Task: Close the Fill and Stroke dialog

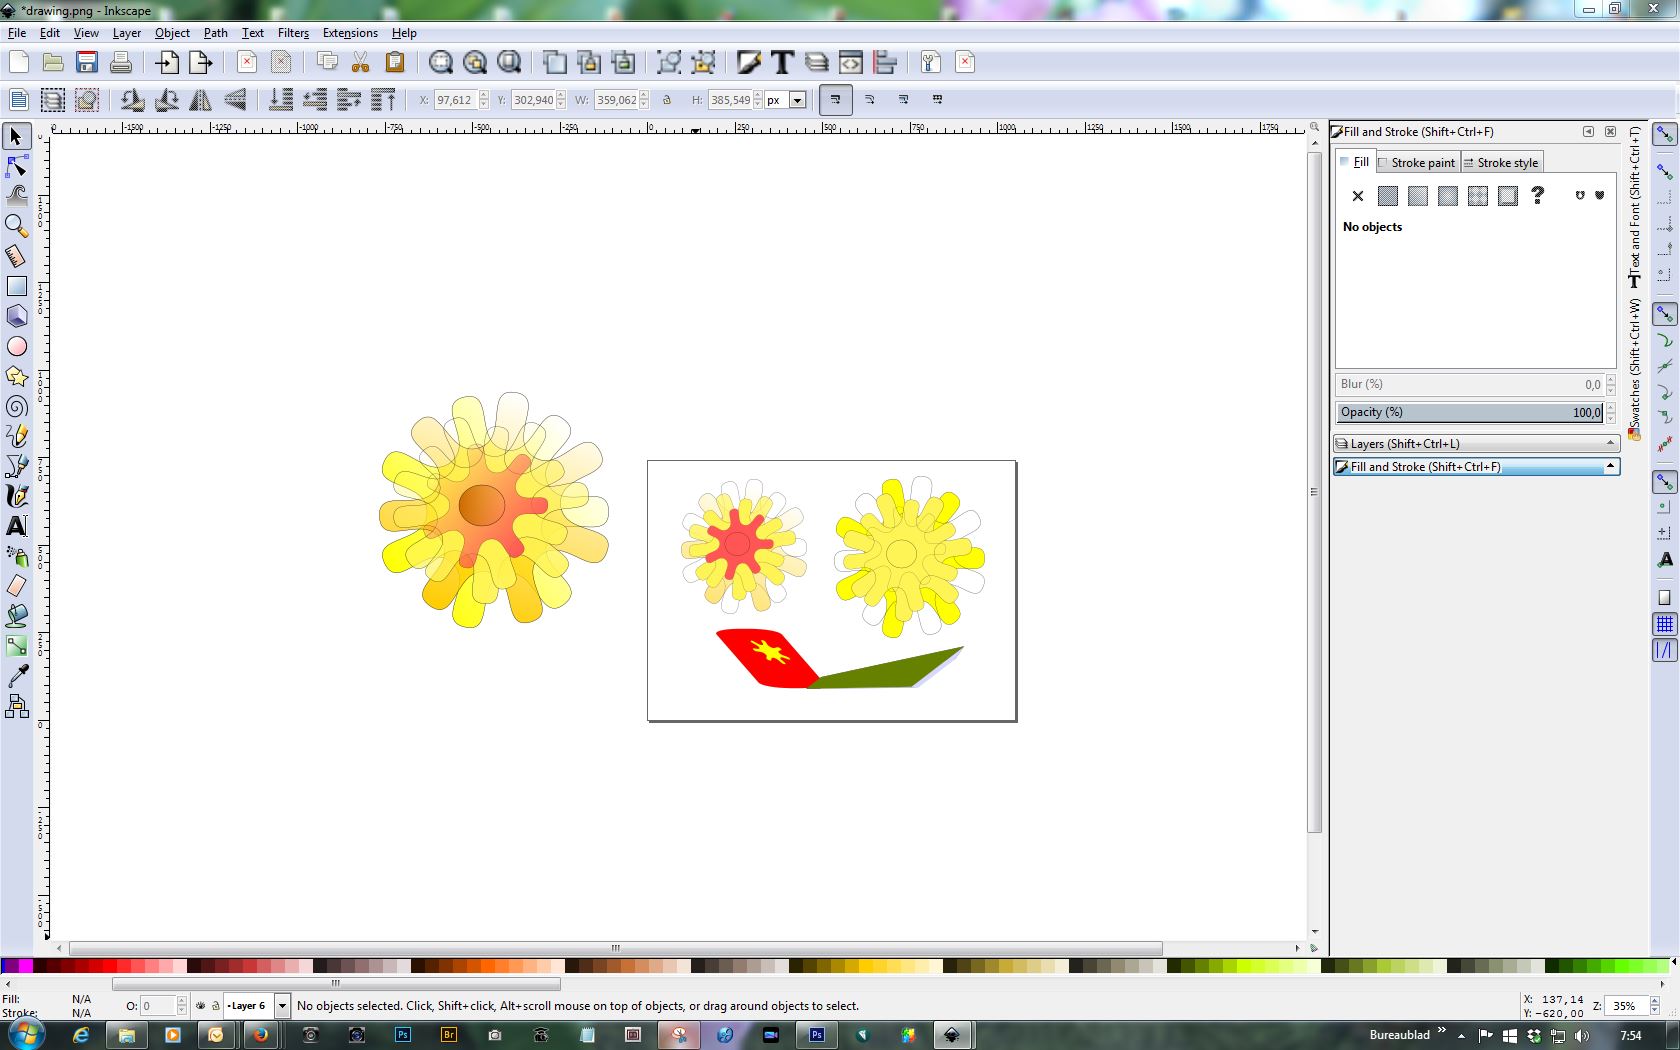Action: pos(1610,132)
